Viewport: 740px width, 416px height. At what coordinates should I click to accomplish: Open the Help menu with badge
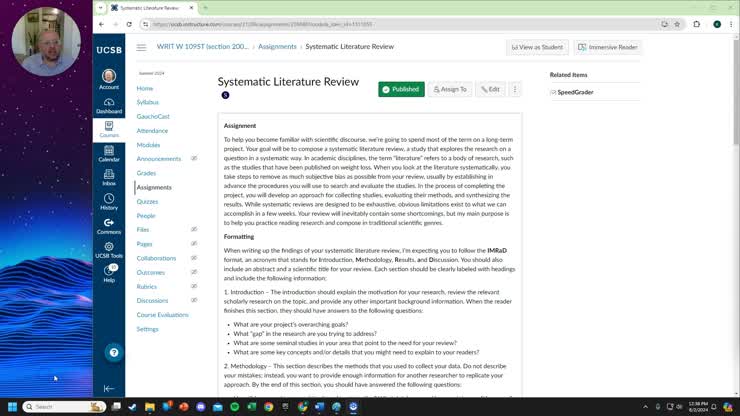point(109,274)
